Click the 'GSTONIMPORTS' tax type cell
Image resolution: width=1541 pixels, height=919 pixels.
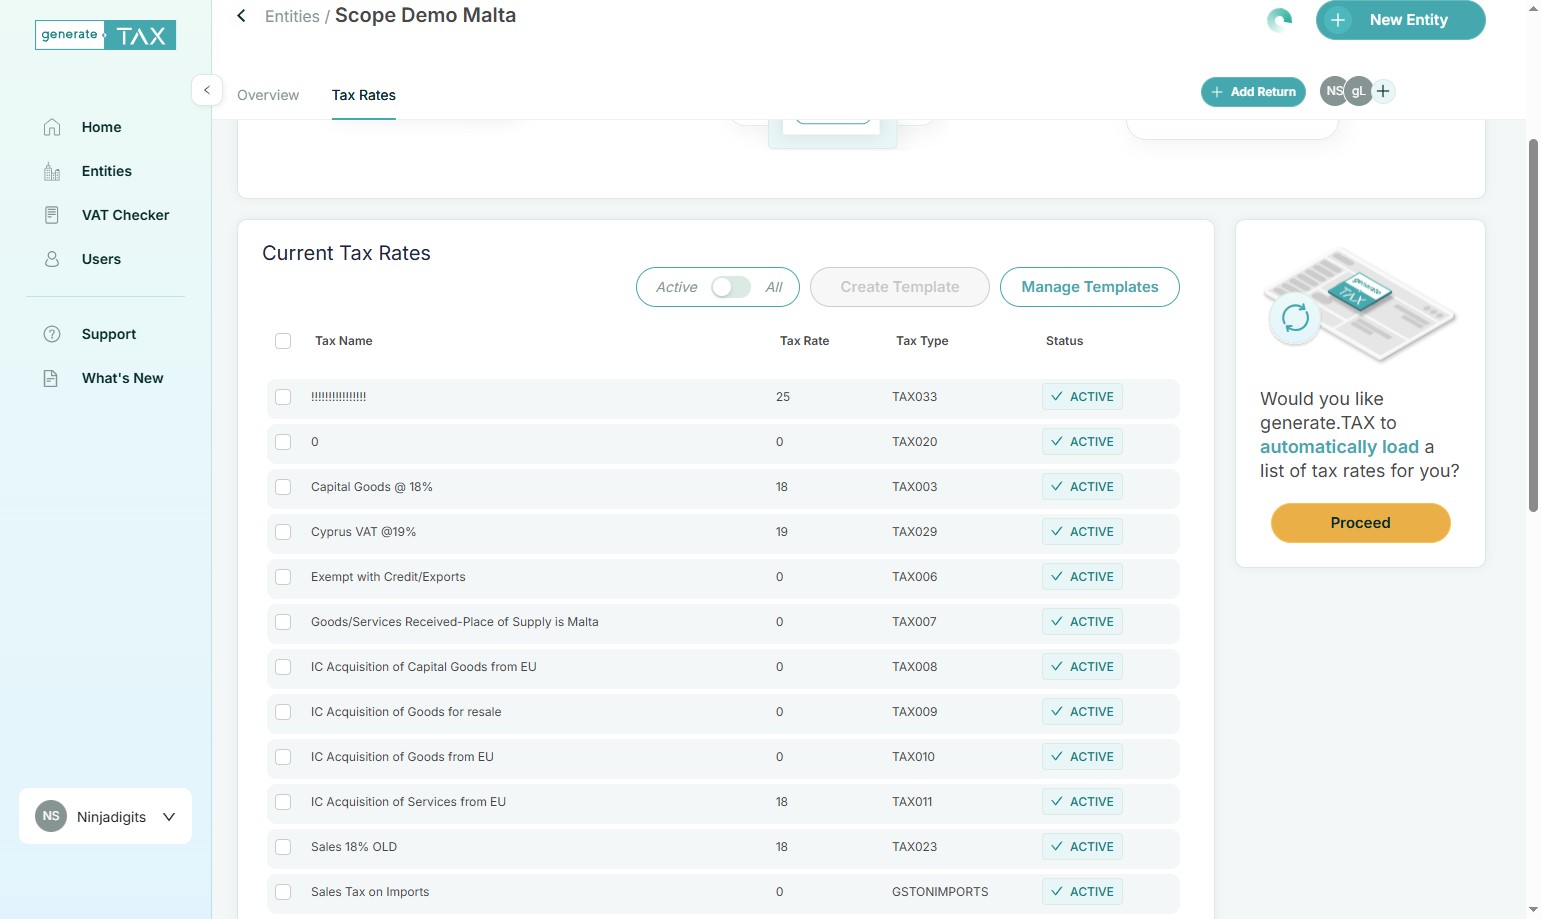[x=940, y=892]
